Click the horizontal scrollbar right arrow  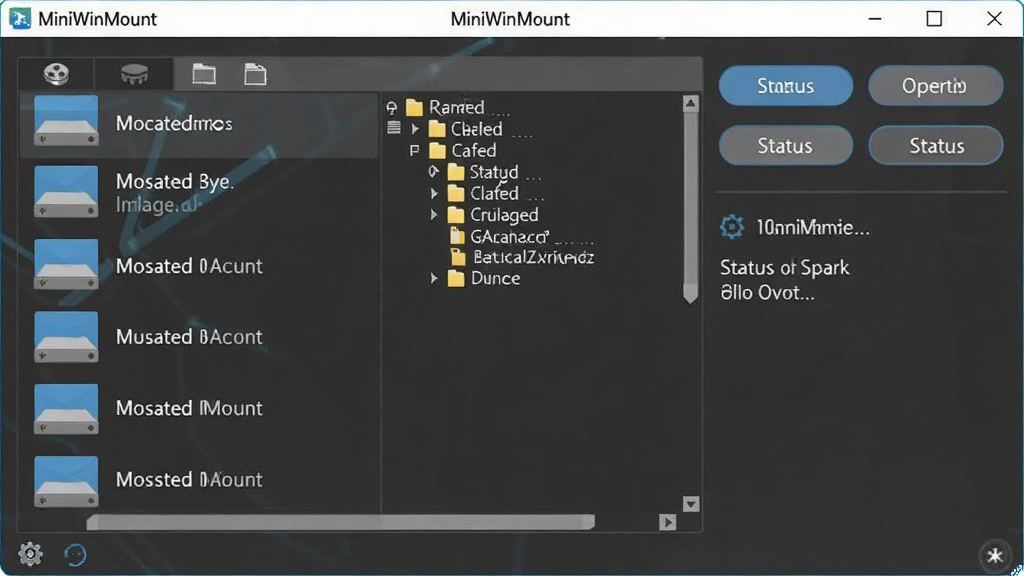click(667, 522)
